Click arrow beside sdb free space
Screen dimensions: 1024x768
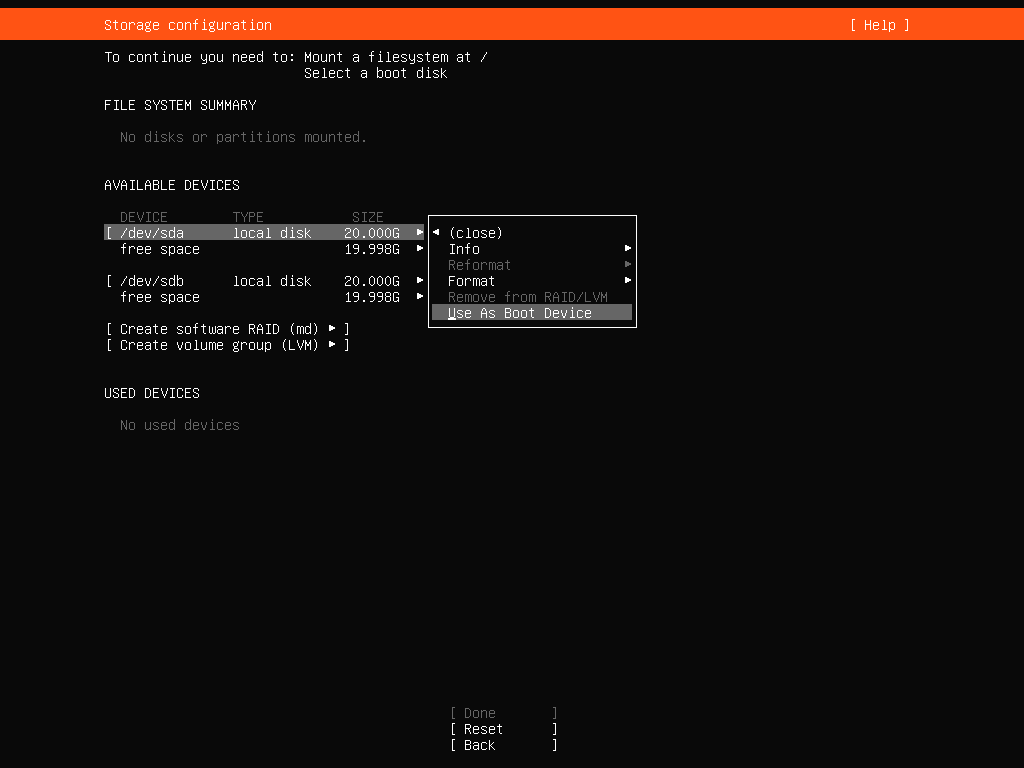pos(420,297)
